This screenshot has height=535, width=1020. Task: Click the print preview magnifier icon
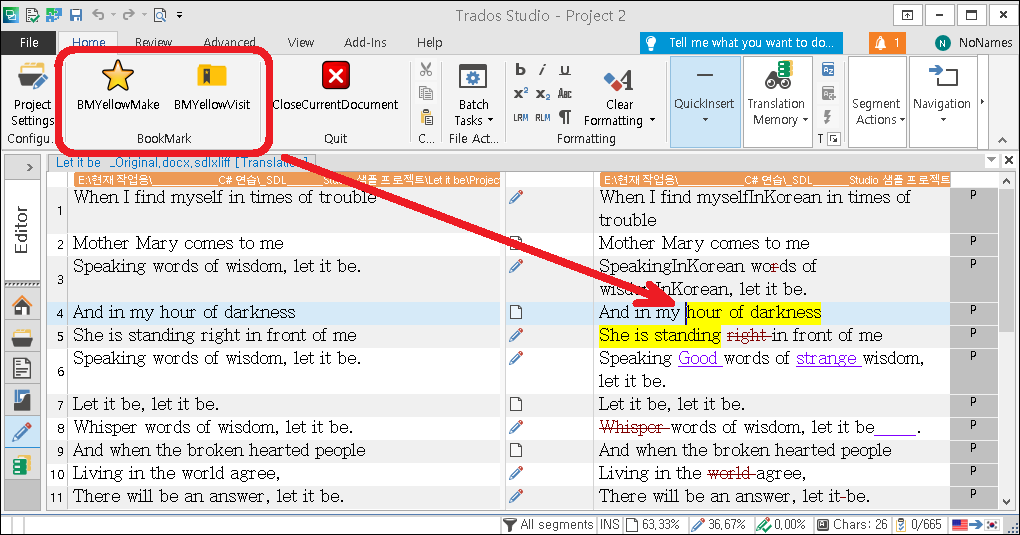[160, 14]
